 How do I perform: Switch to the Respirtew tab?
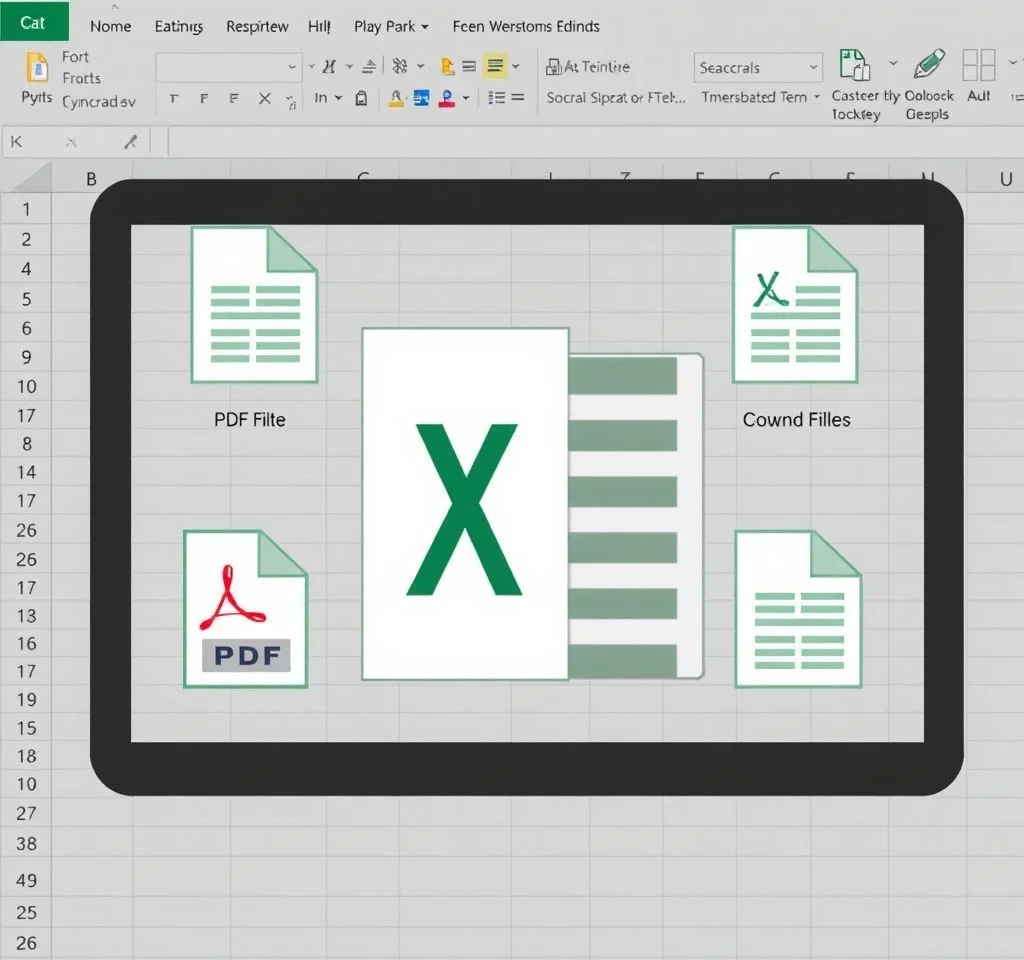coord(257,27)
